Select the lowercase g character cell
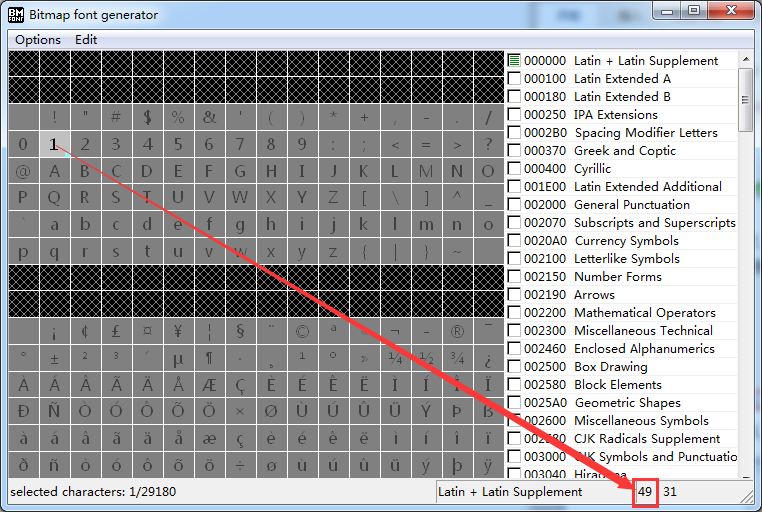Image resolution: width=762 pixels, height=512 pixels. click(x=240, y=224)
